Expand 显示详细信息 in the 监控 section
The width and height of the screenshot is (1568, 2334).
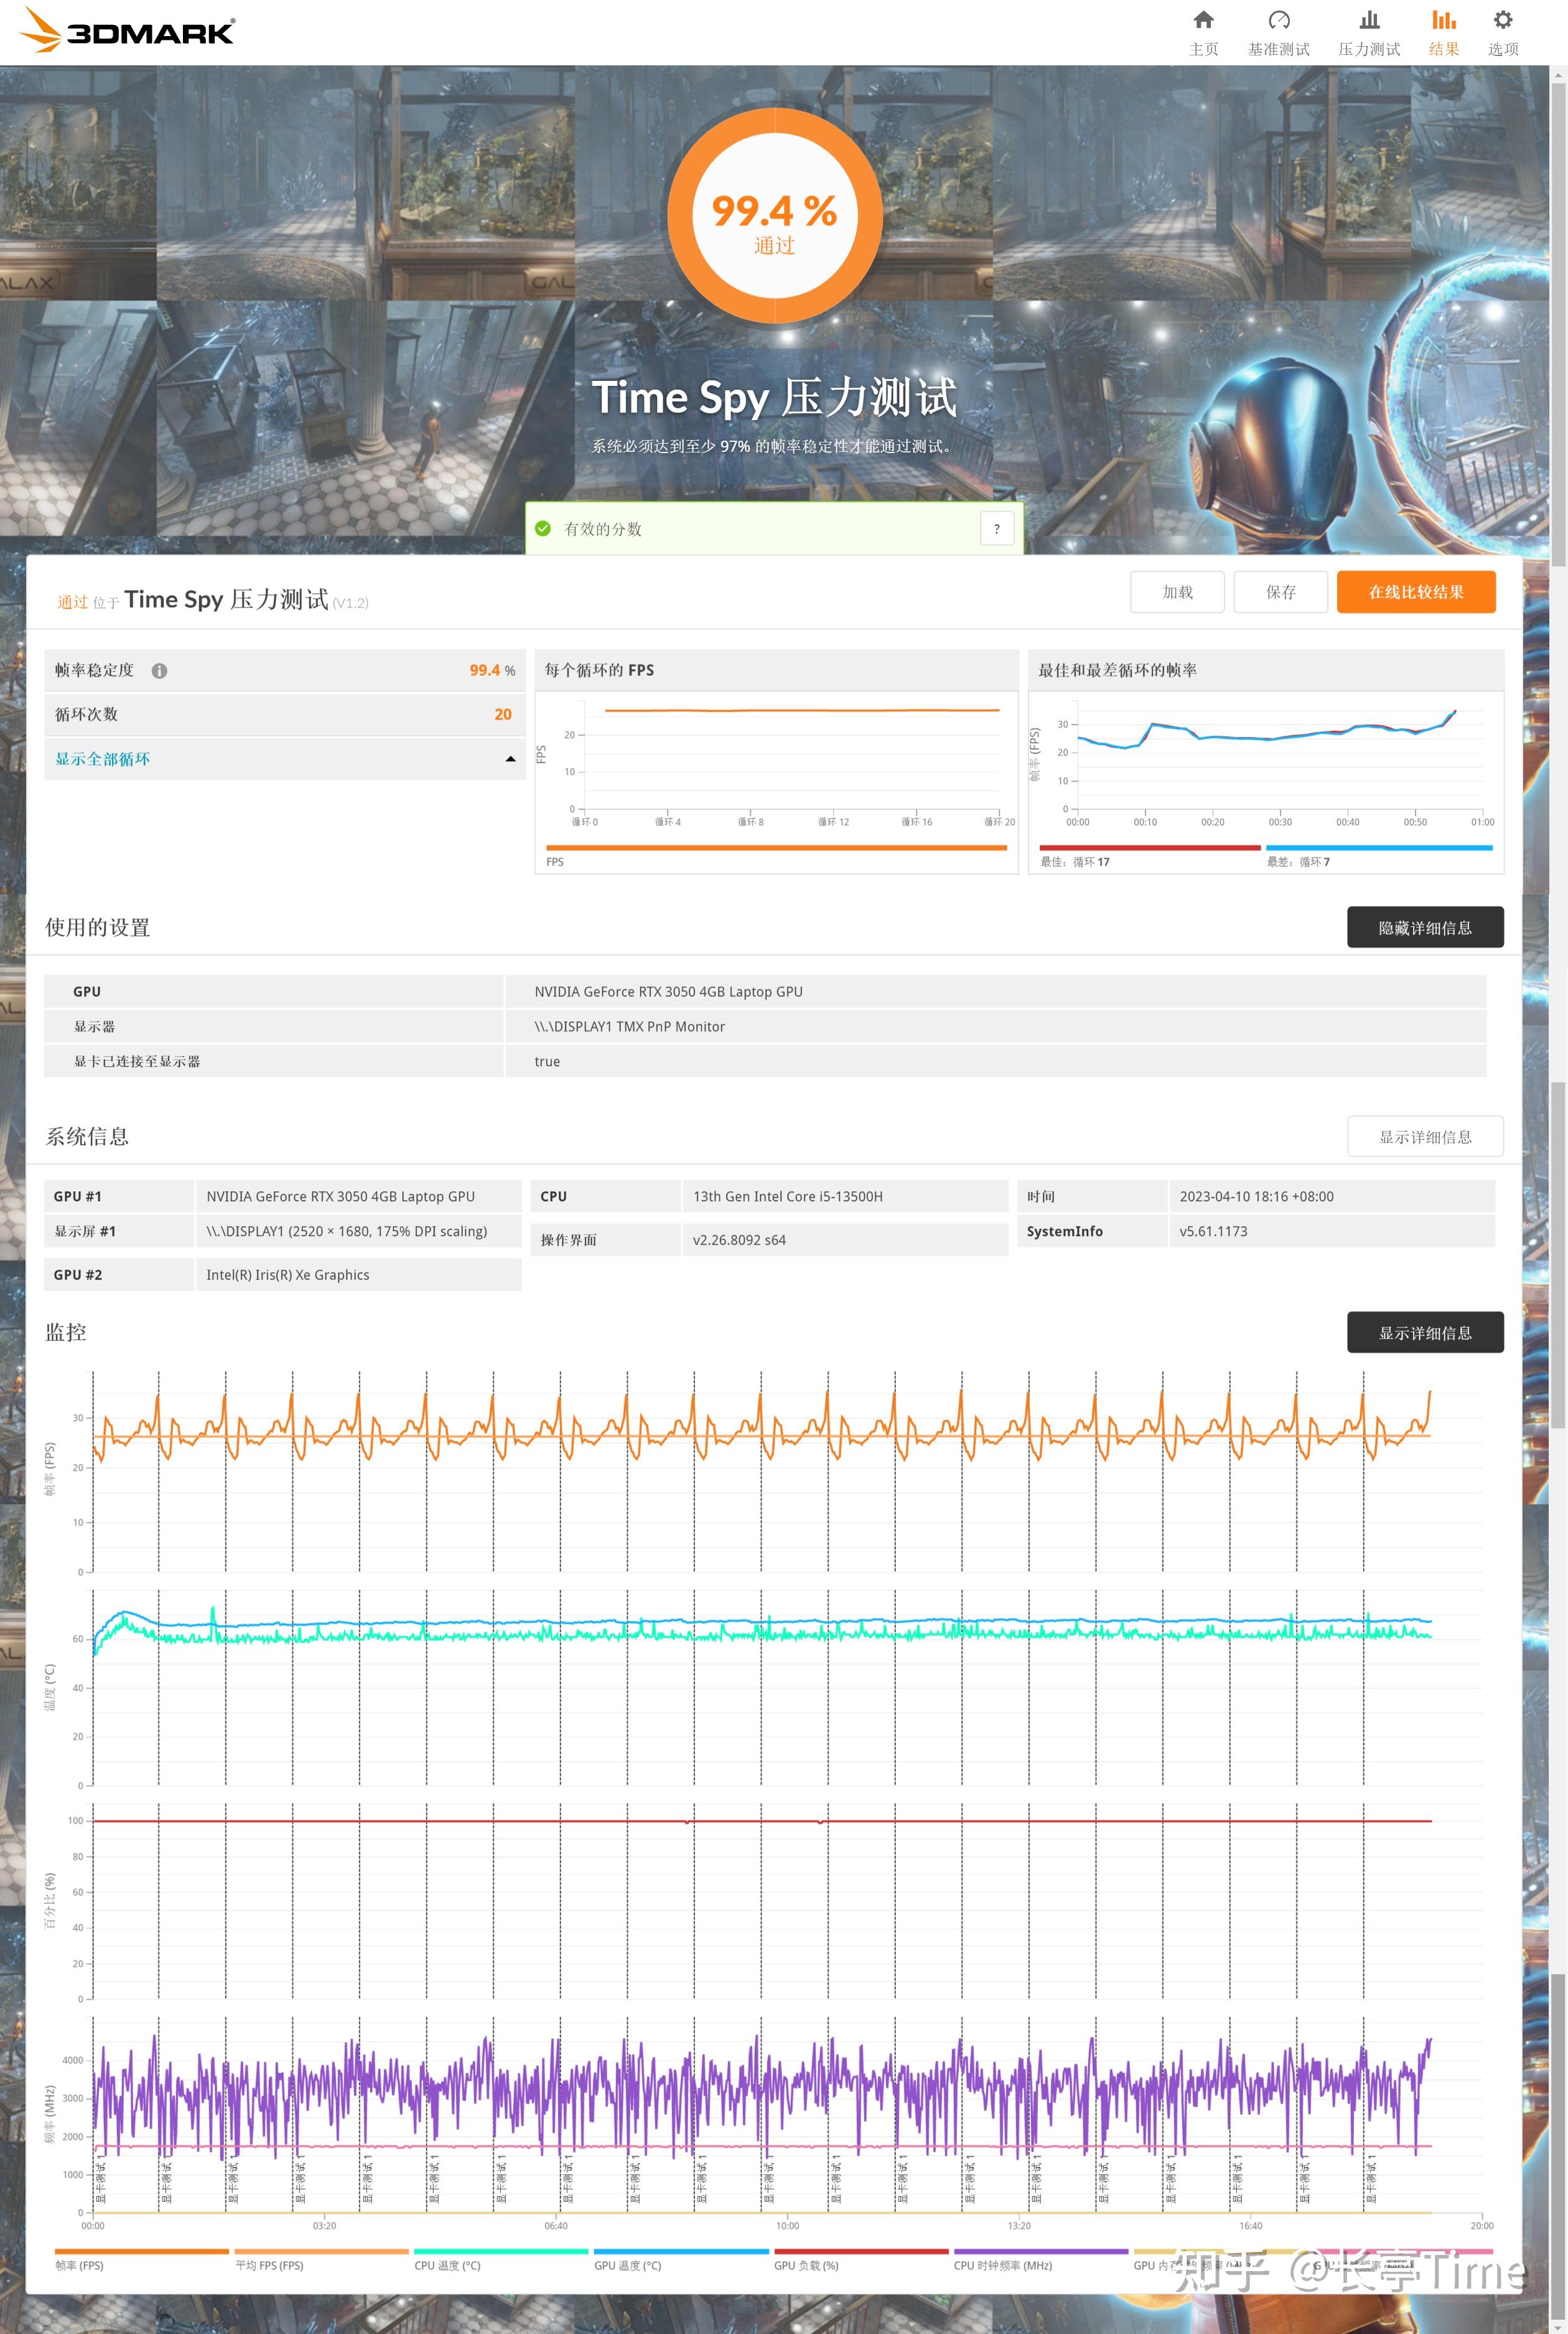pyautogui.click(x=1424, y=1332)
